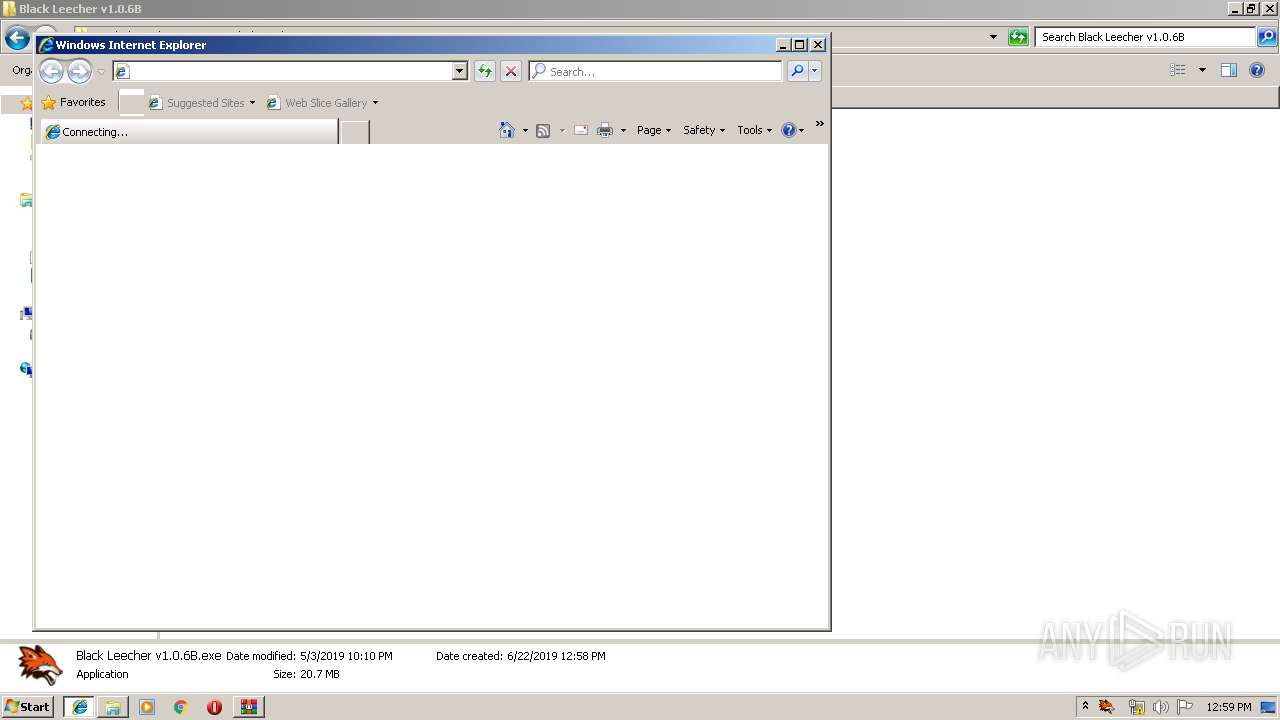The image size is (1280, 720).
Task: Select the Connecting... tab
Action: pyautogui.click(x=190, y=132)
